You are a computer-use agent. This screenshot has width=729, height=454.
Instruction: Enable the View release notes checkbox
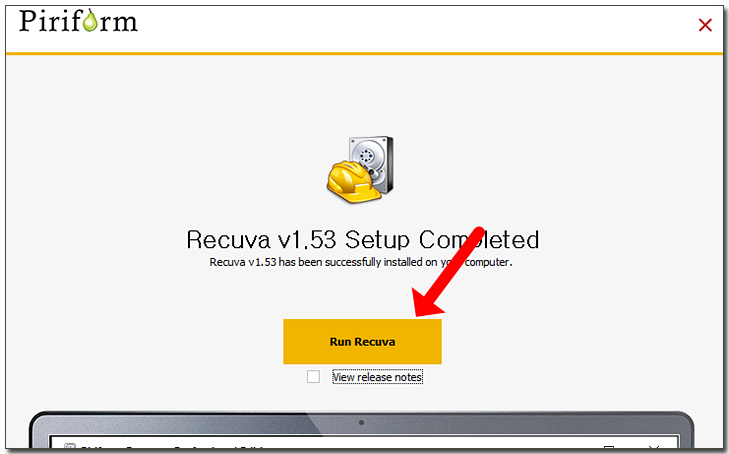[313, 376]
